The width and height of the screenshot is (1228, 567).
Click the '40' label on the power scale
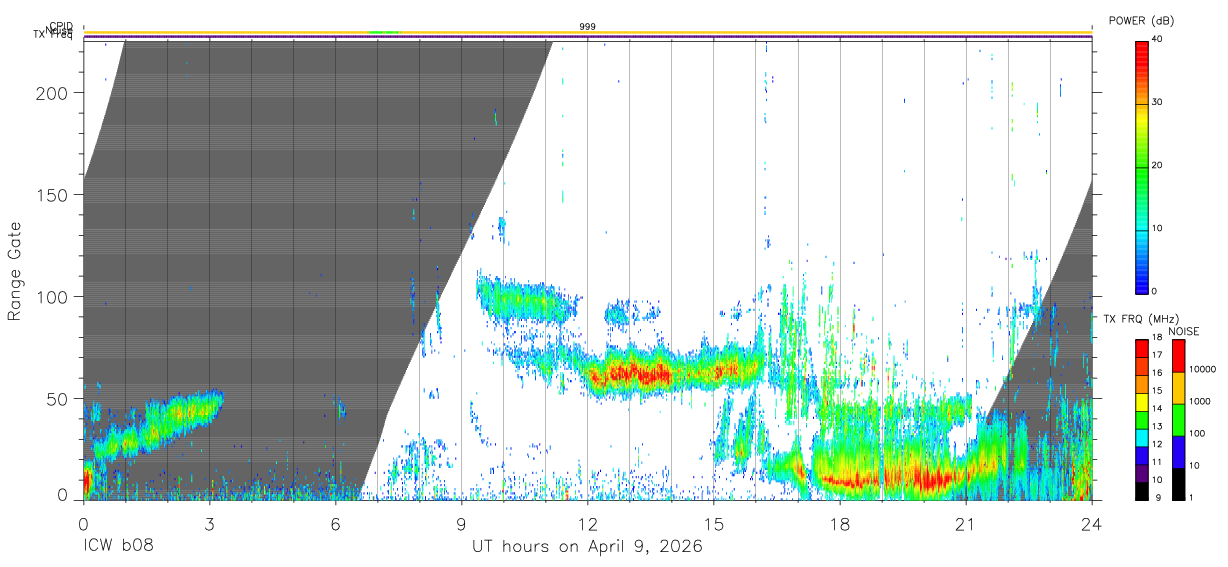(x=1158, y=40)
